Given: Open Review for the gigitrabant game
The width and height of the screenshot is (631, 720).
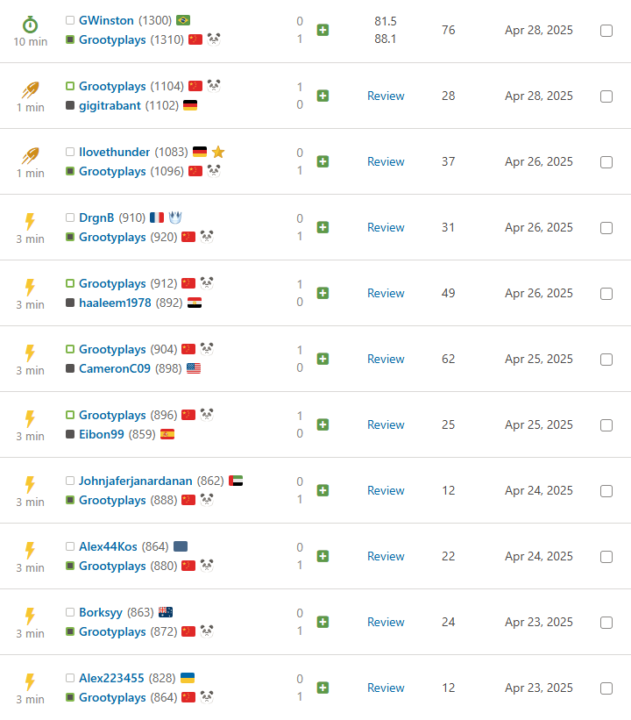Looking at the screenshot, I should pos(385,96).
